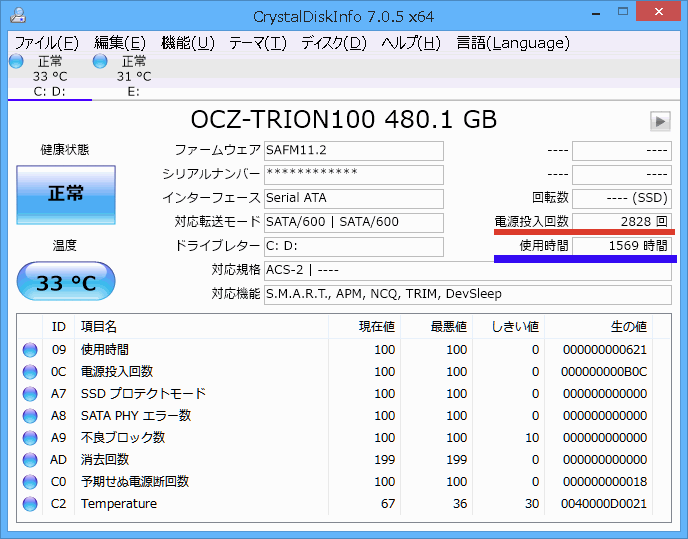Select the E: disk tab
This screenshot has width=688, height=539.
click(x=134, y=76)
